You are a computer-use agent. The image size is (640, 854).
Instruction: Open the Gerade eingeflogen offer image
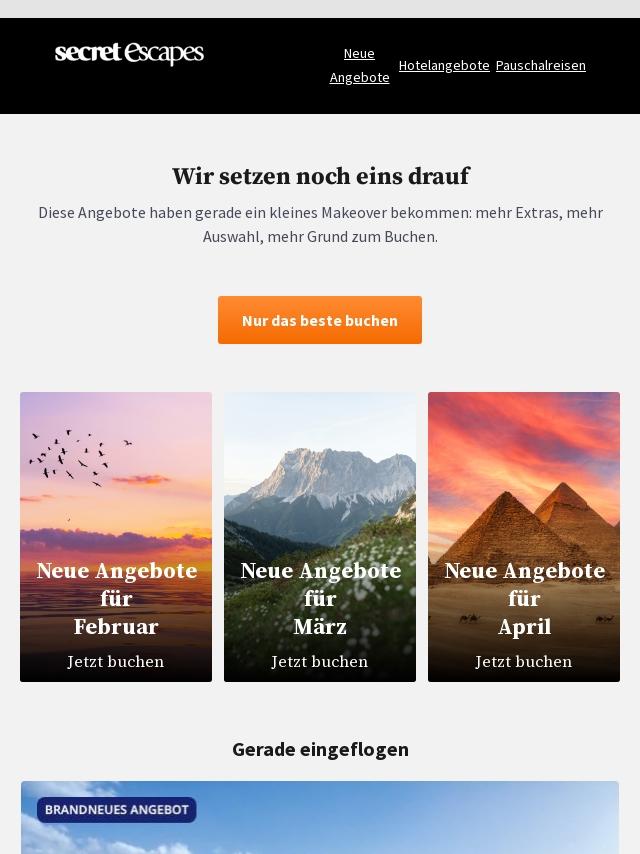[320, 818]
